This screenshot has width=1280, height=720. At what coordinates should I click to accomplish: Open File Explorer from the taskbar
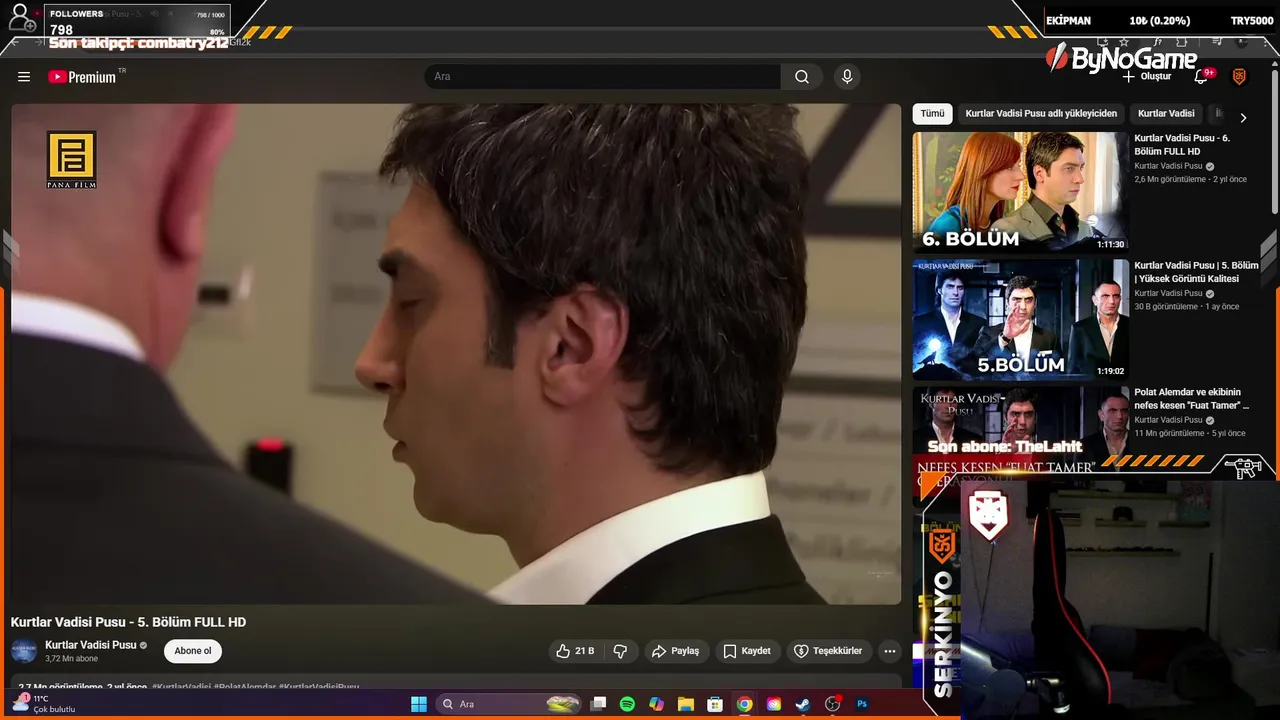coord(686,704)
